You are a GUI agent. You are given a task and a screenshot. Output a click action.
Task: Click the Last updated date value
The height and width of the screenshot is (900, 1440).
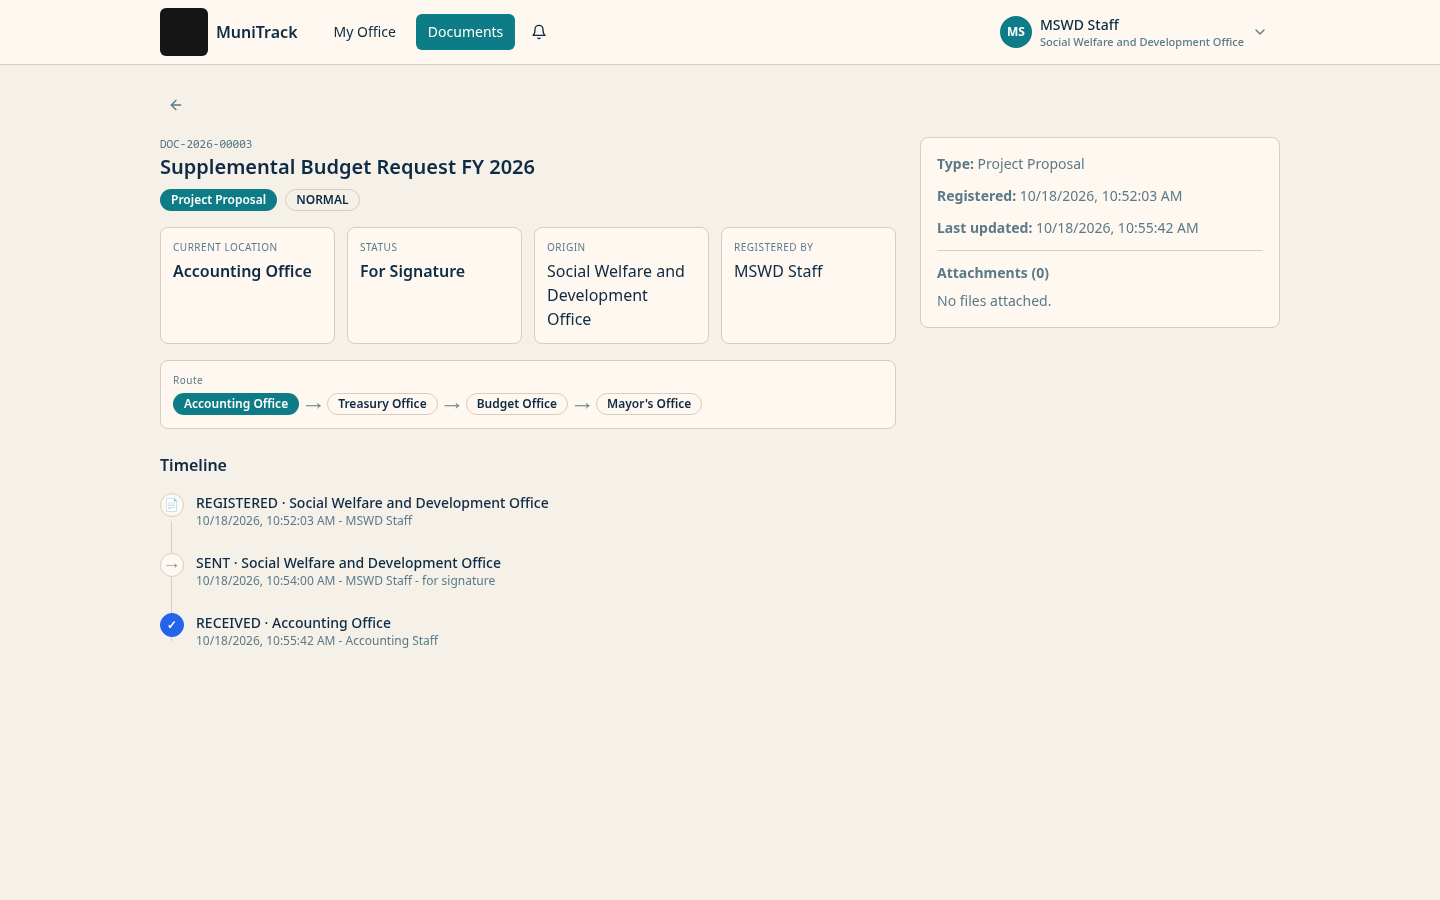coord(1117,228)
